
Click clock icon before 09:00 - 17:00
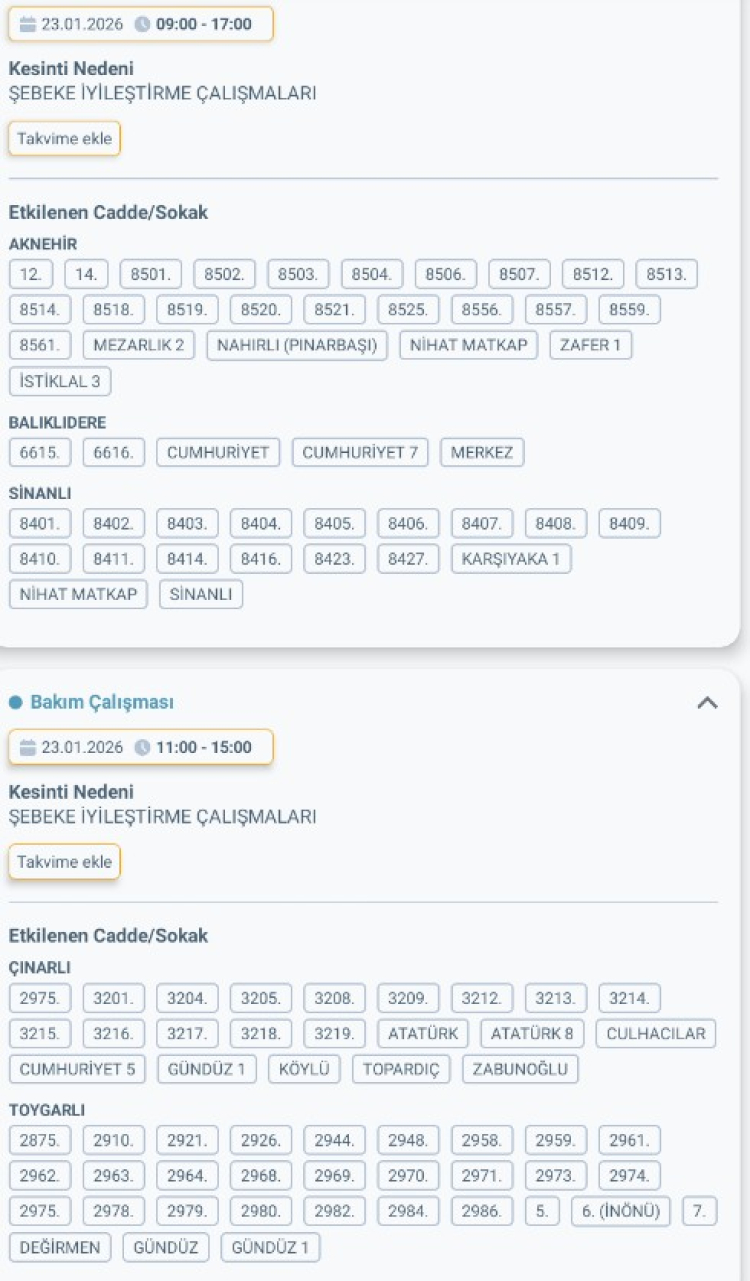[142, 24]
